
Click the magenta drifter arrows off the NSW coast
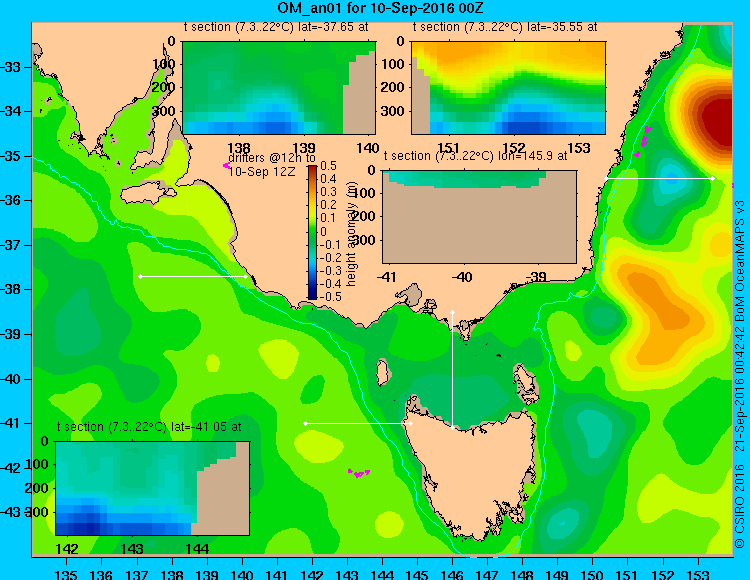pyautogui.click(x=643, y=140)
